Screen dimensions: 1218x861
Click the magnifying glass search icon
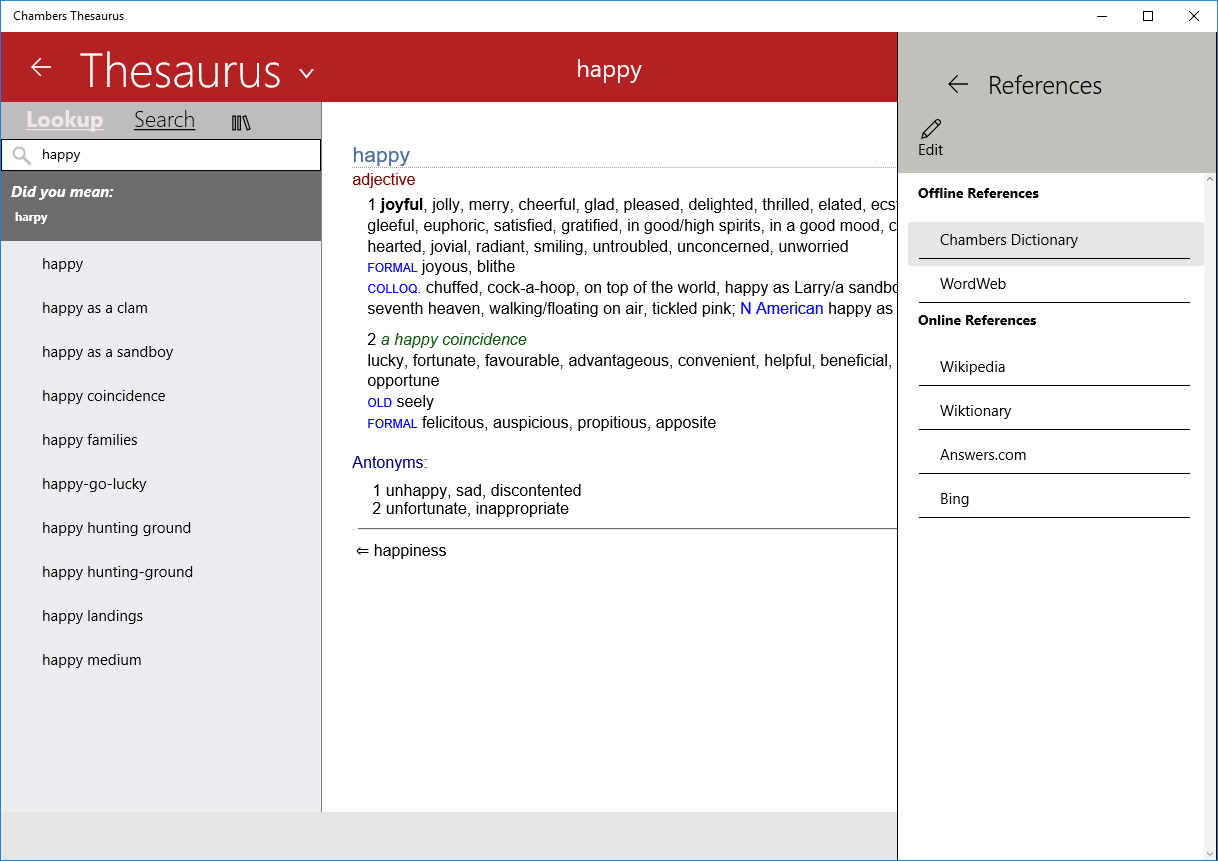point(22,155)
